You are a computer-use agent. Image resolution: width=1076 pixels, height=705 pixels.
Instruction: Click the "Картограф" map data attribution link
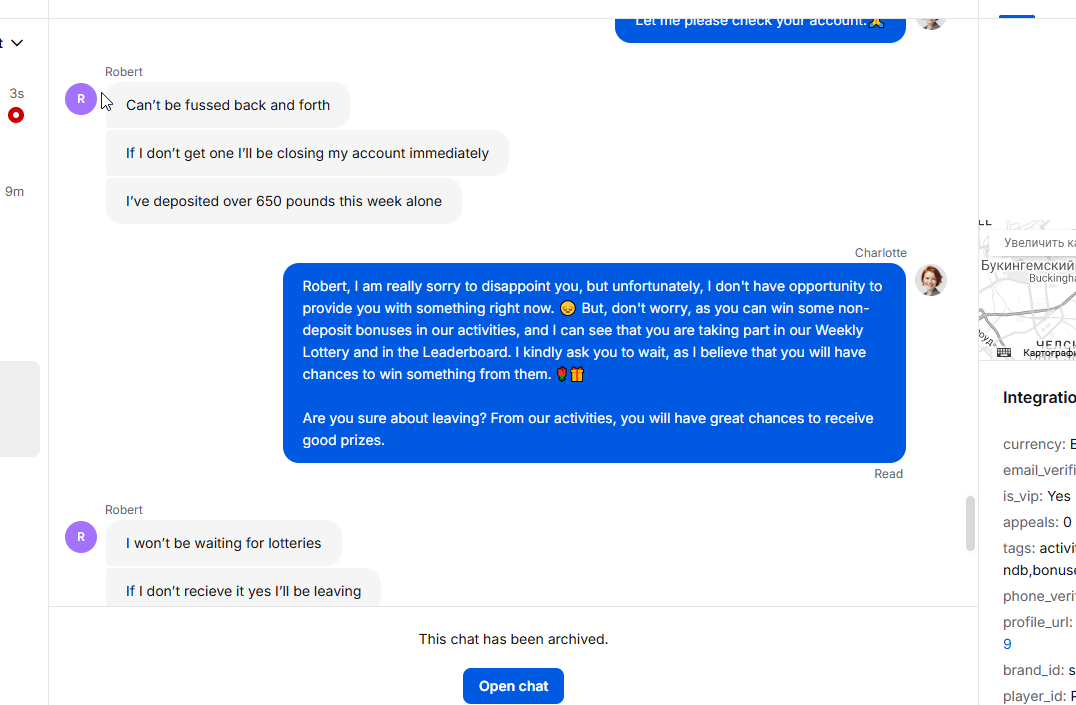1049,352
